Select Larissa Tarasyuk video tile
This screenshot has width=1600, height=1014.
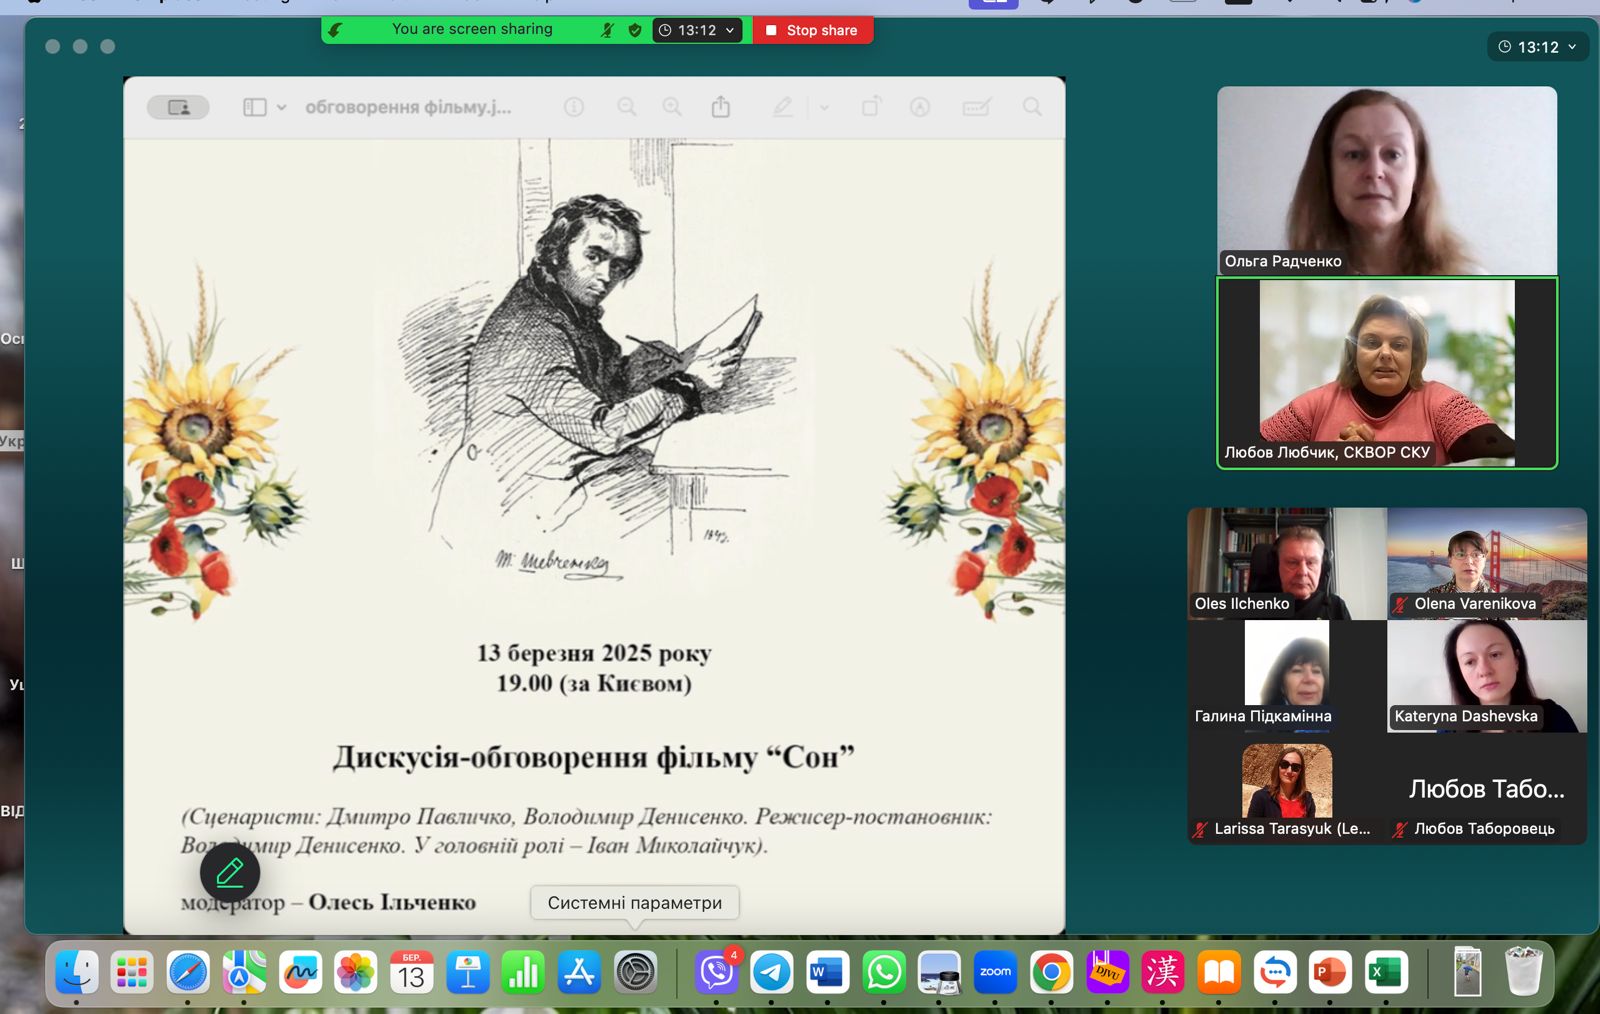coord(1287,789)
